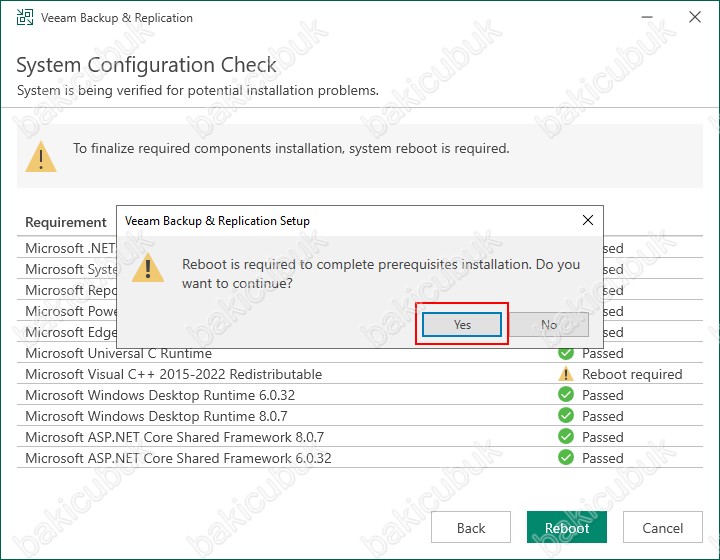720x560 pixels.
Task: Click warning icon beside finalize installation message
Action: click(41, 157)
